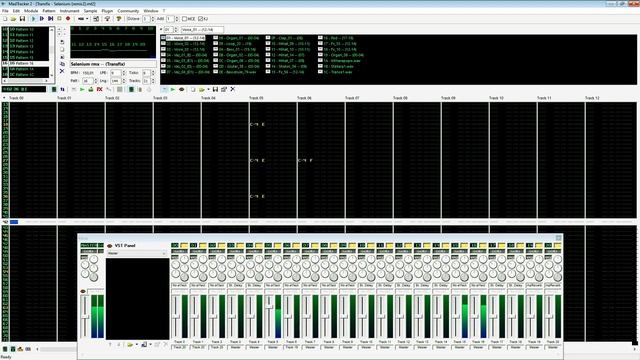
Task: Click the Track 12 column header
Action: coord(592,98)
